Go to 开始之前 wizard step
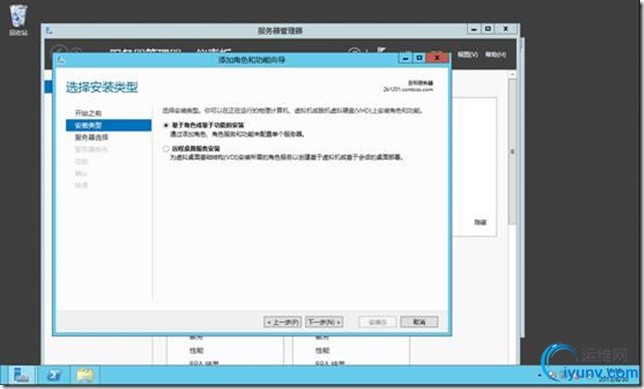This screenshot has height=389, width=644. coord(88,113)
